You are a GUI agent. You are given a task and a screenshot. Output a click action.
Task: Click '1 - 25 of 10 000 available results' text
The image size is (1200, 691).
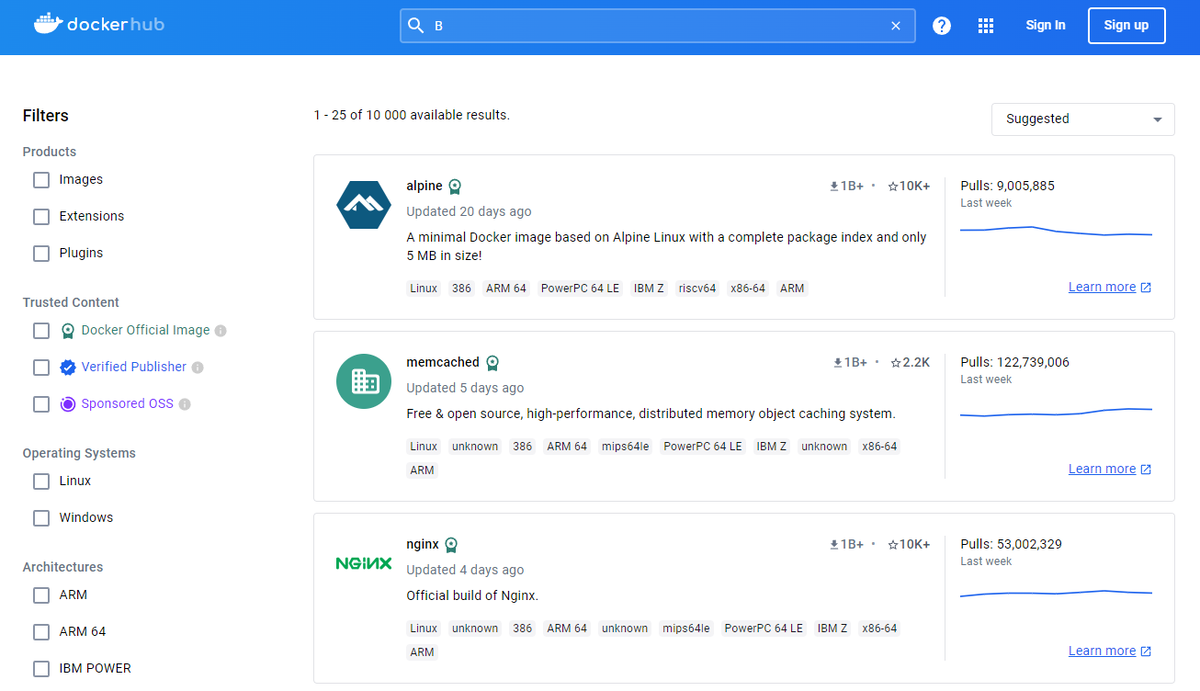[x=412, y=115]
